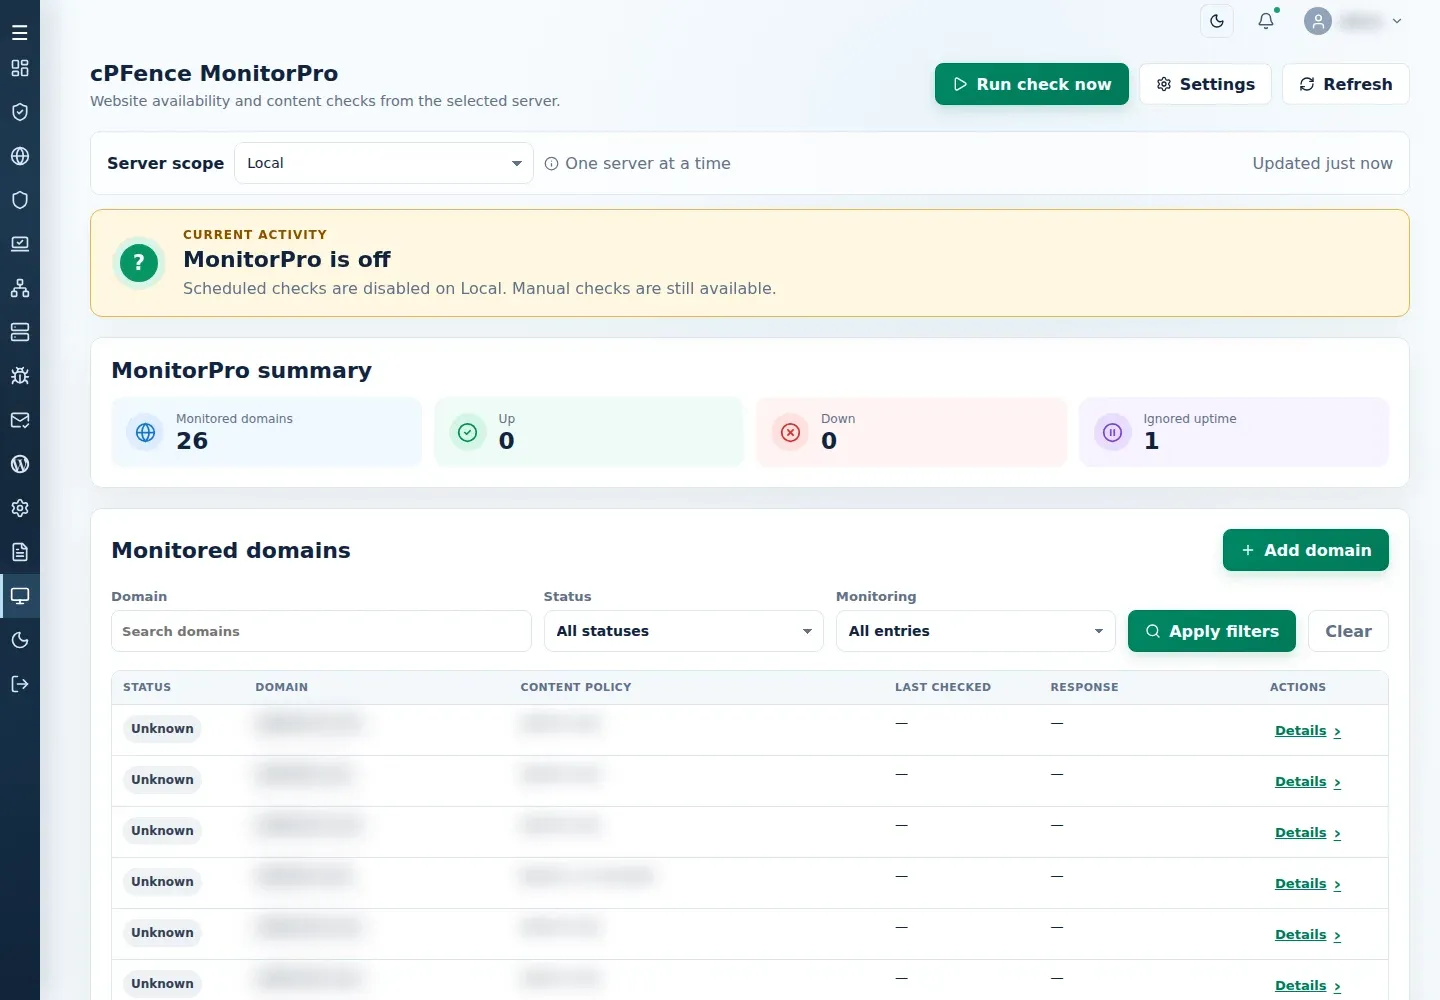Click the moon icon in the sidebar
This screenshot has width=1440, height=1000.
coord(20,640)
